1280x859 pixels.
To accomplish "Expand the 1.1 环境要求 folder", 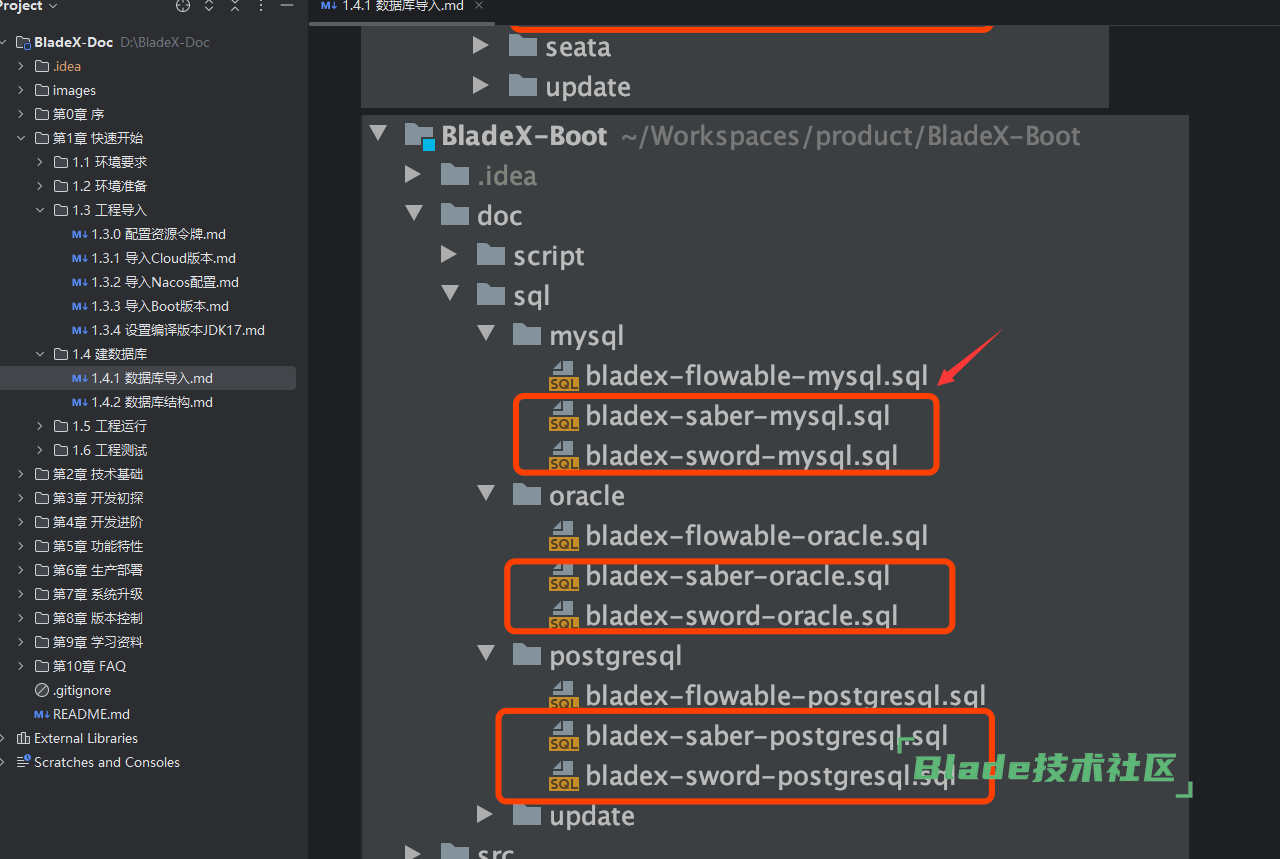I will 40,162.
